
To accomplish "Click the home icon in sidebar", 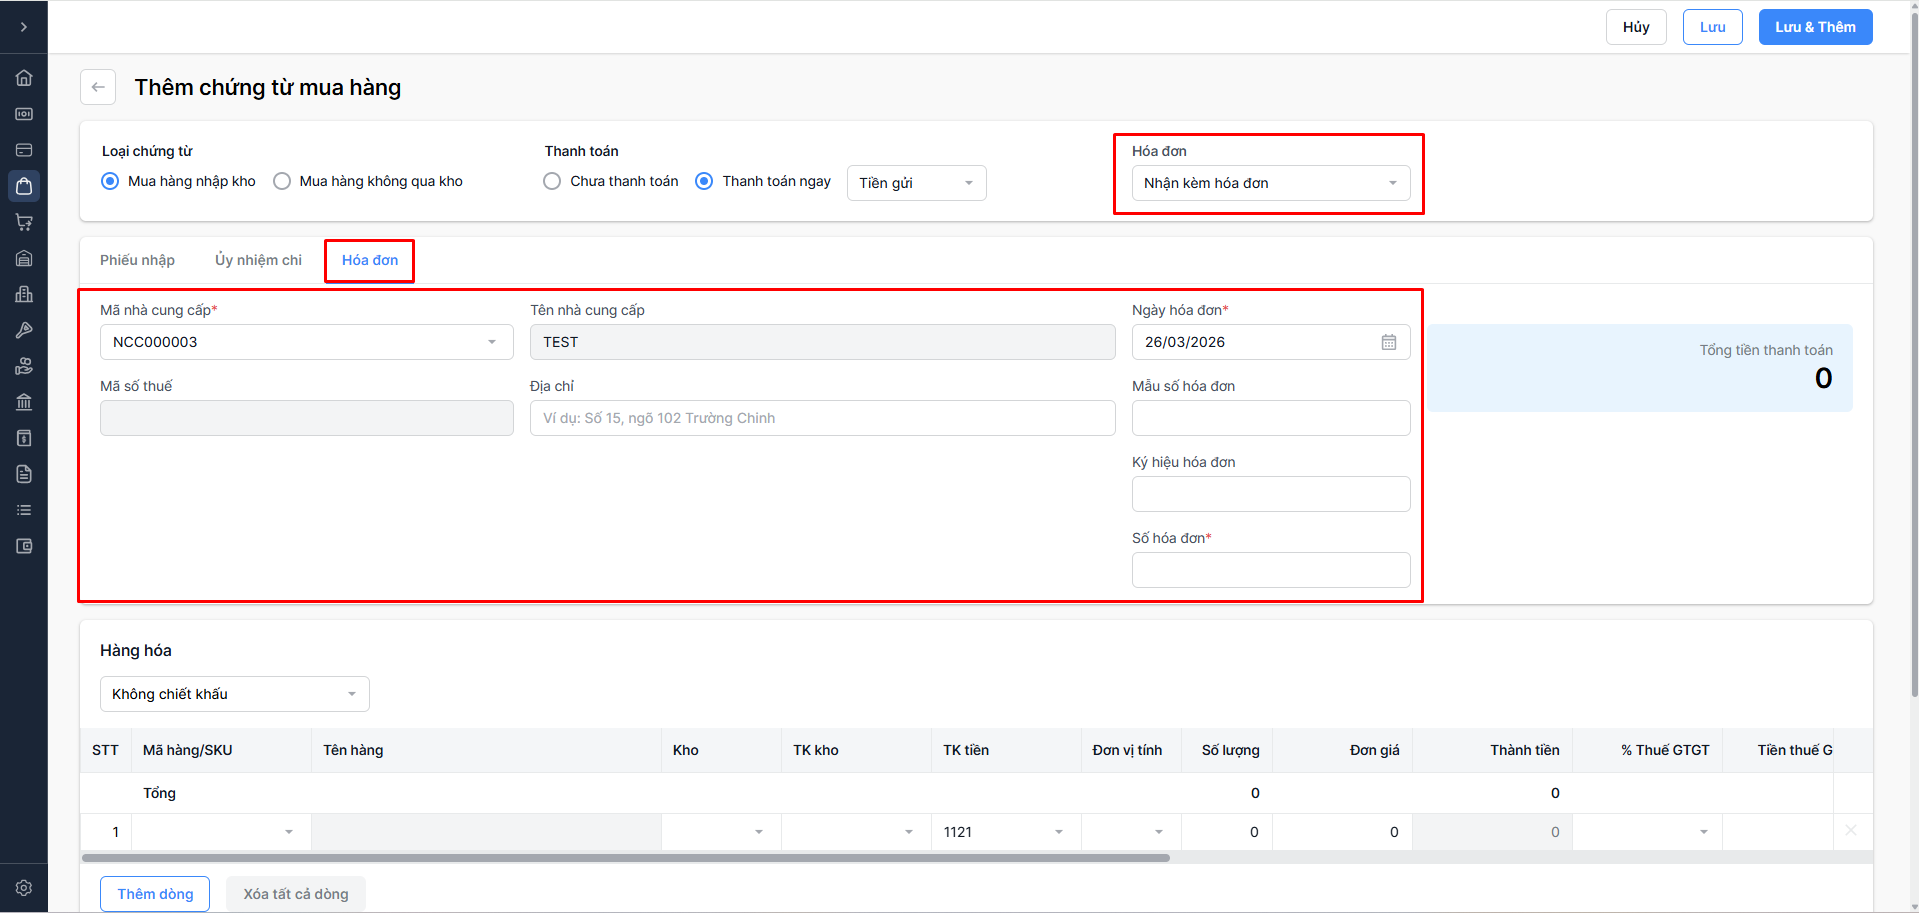I will (24, 78).
